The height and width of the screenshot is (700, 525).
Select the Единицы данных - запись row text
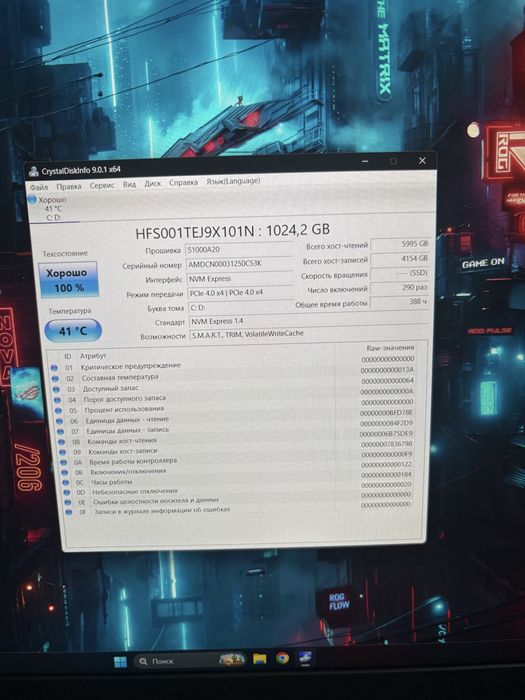128,430
